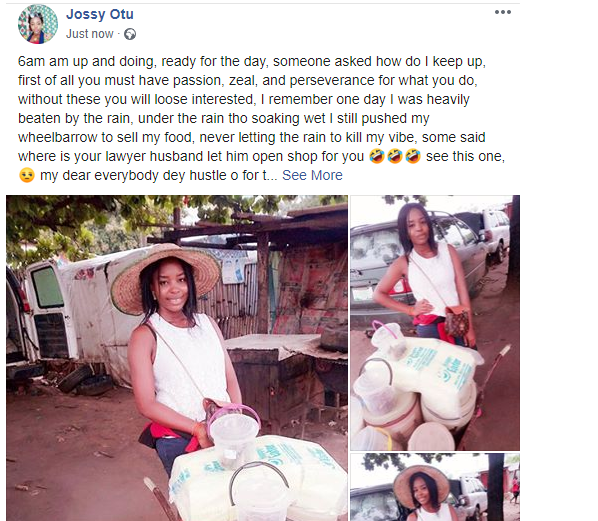Expand the post with See More
The image size is (598, 521).
[x=312, y=175]
